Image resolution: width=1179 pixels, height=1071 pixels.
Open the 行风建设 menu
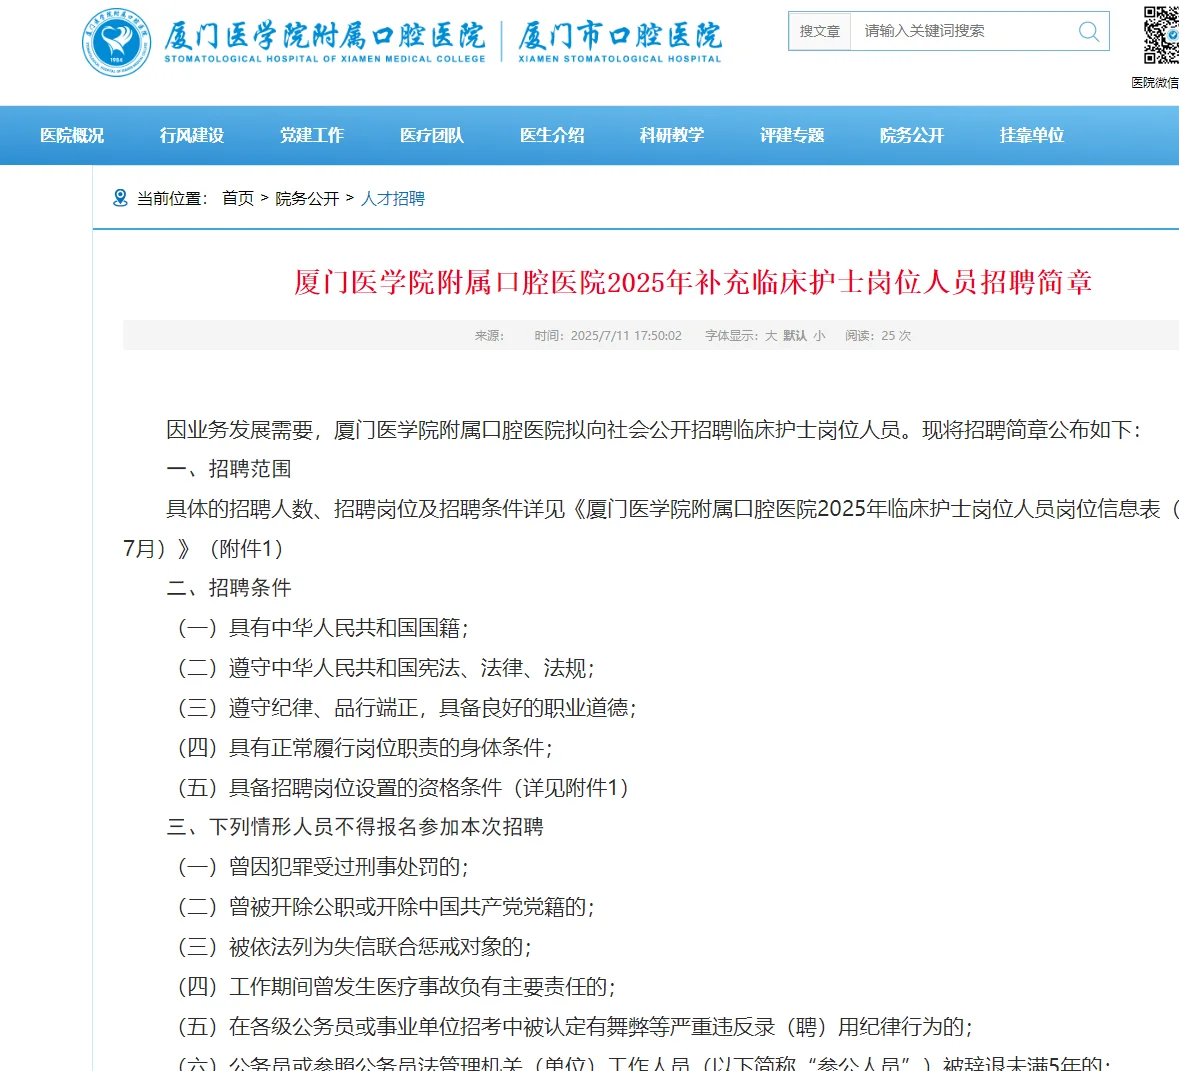point(192,135)
